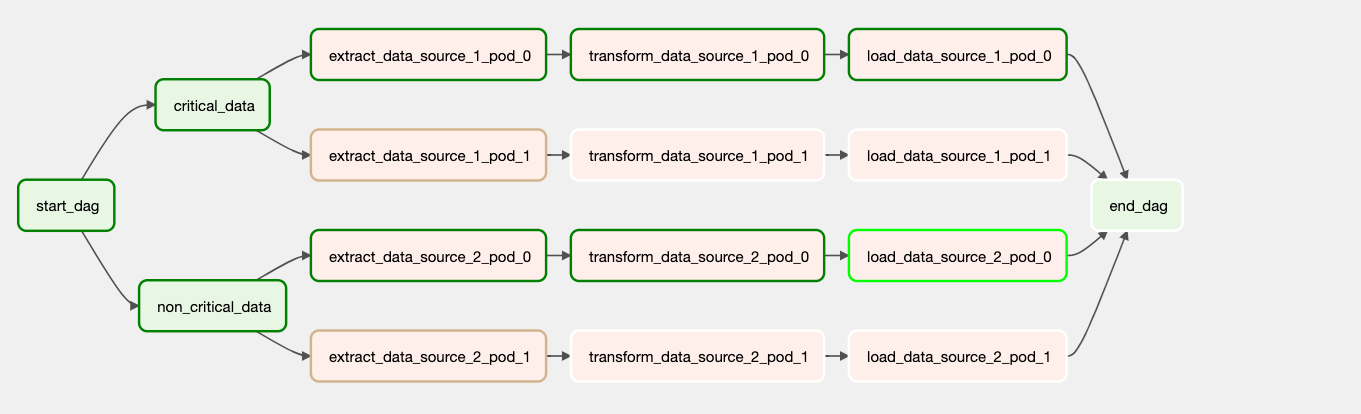Click the transform_data_source_1_pod_0 task node
Screen dimensions: 1361x414
[697, 55]
